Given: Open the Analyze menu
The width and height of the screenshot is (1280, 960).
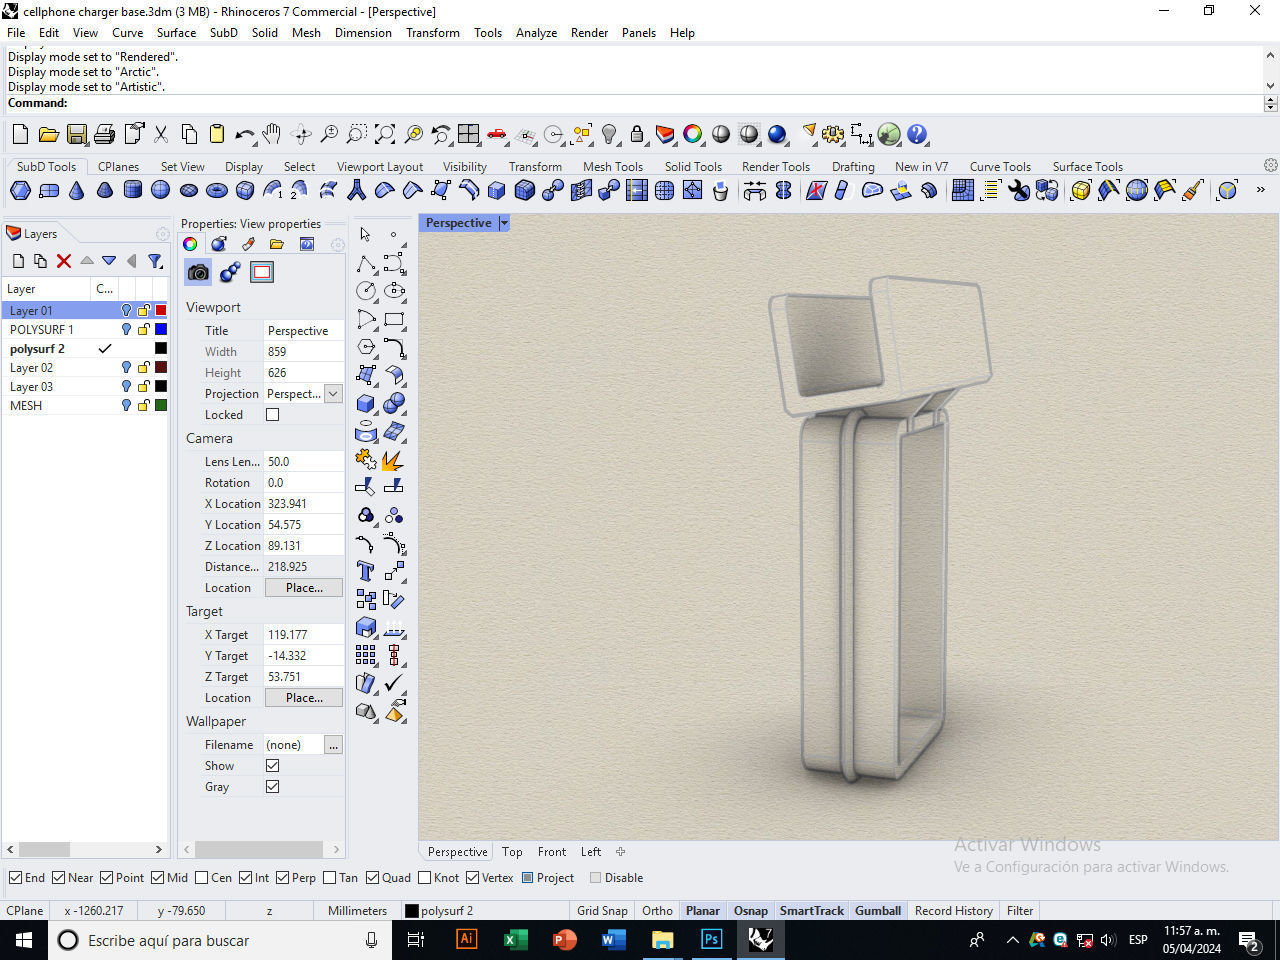Looking at the screenshot, I should 536,33.
